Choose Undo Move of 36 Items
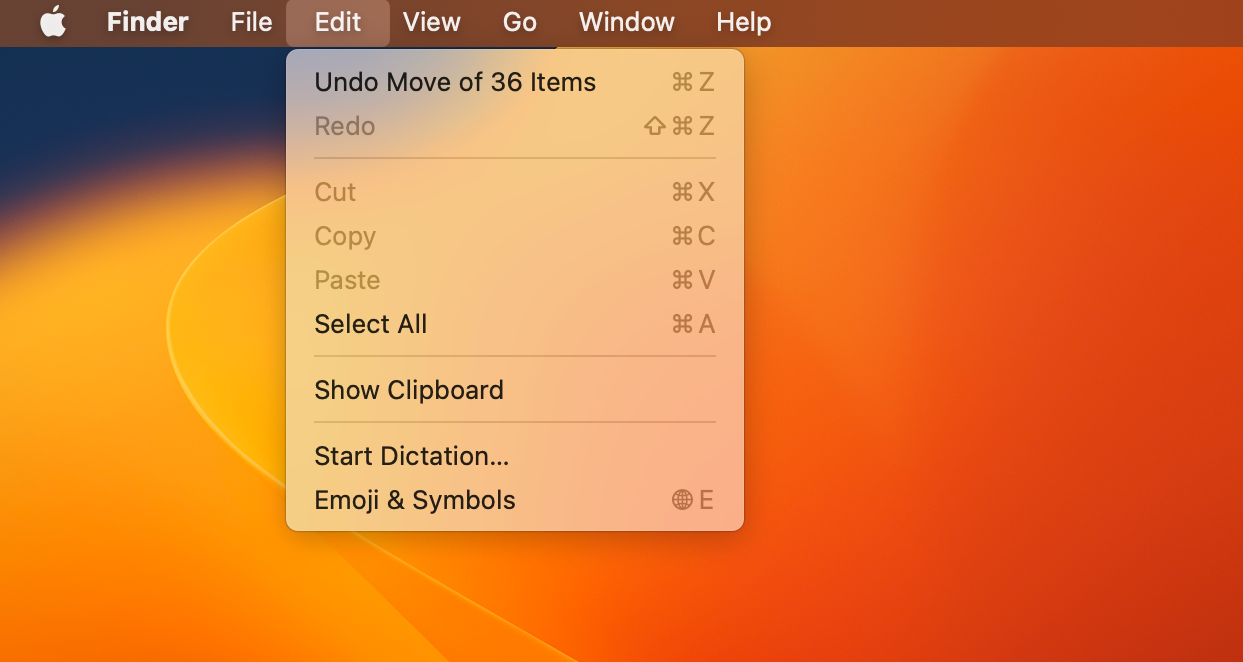The image size is (1243, 662). (515, 82)
